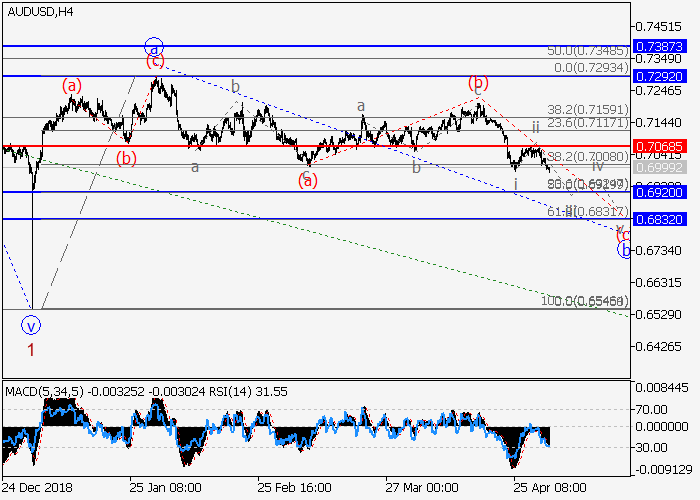The width and height of the screenshot is (700, 500).
Task: Select the circled blue 'v' wave marker
Action: 31,324
